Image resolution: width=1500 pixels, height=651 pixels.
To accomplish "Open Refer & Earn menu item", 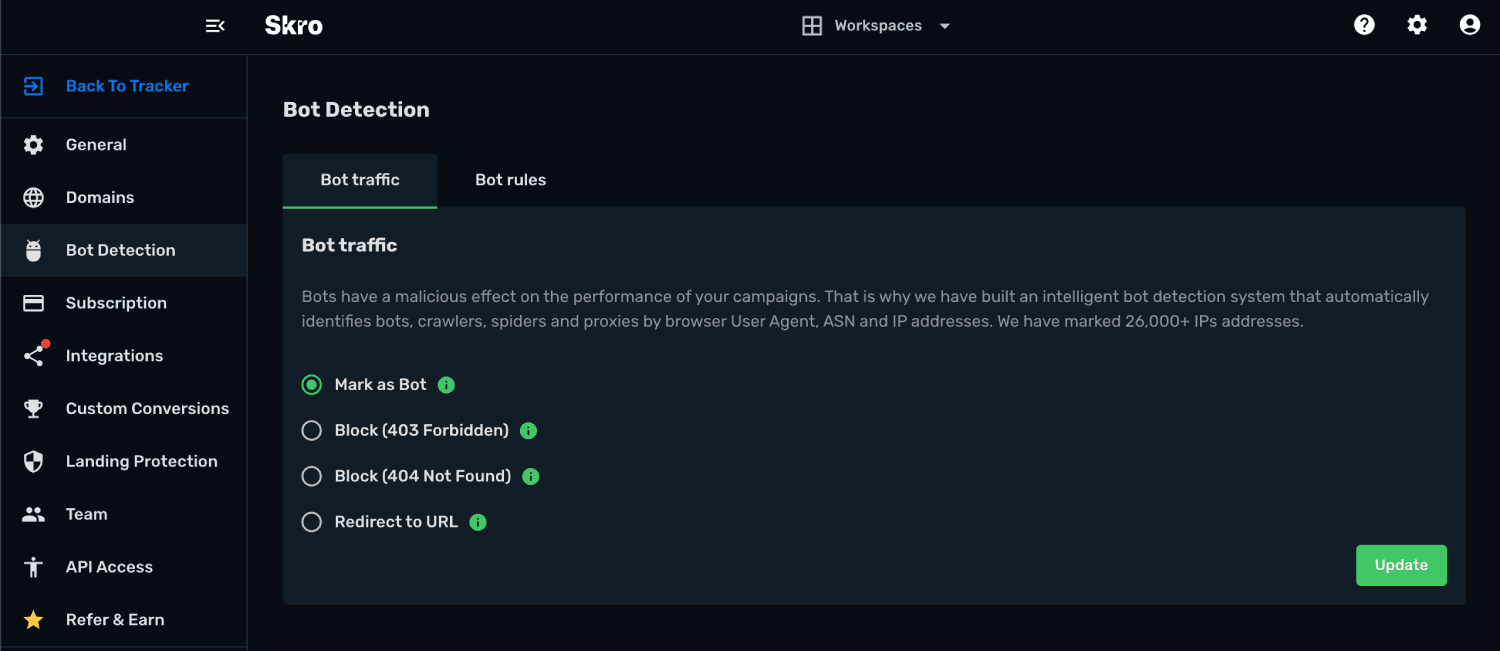I will 123,620.
